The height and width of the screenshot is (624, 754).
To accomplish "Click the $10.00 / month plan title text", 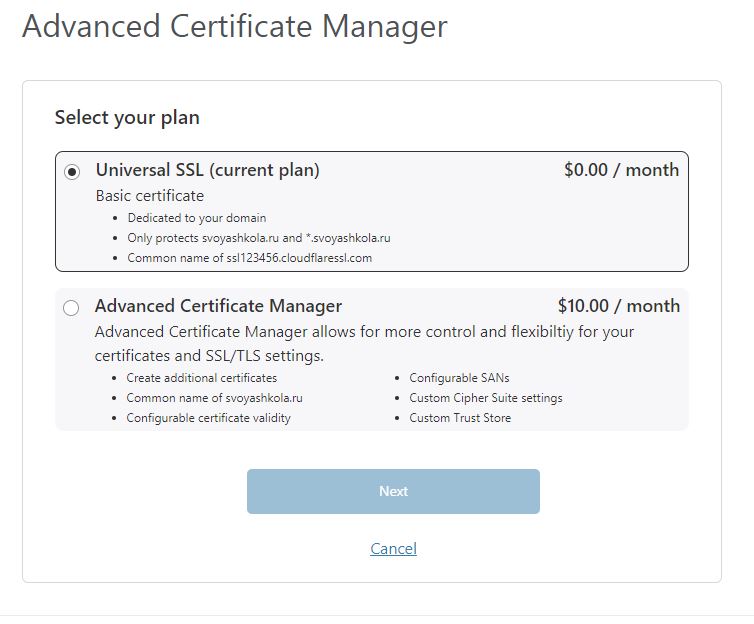I will pyautogui.click(x=619, y=306).
